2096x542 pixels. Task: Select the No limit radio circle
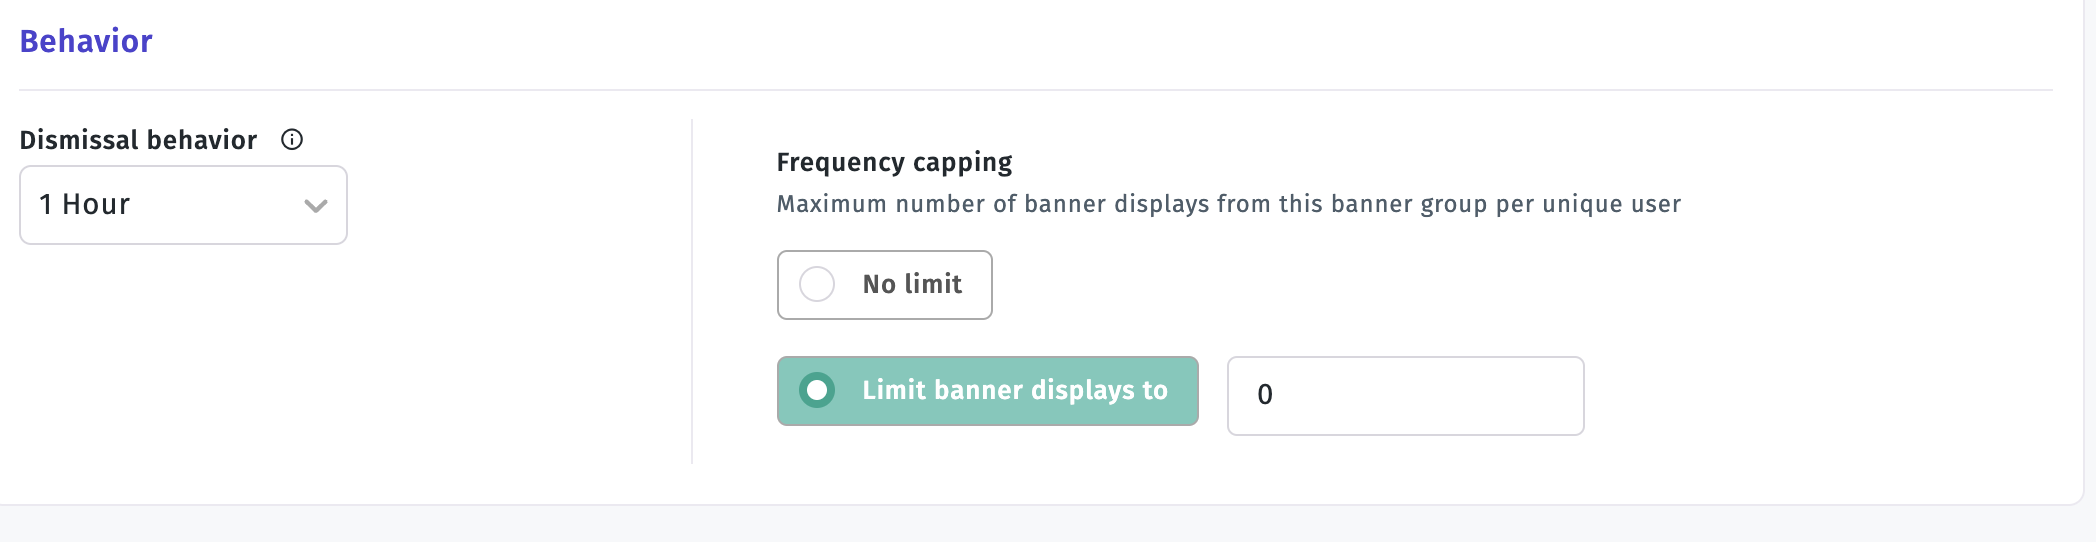coord(817,284)
